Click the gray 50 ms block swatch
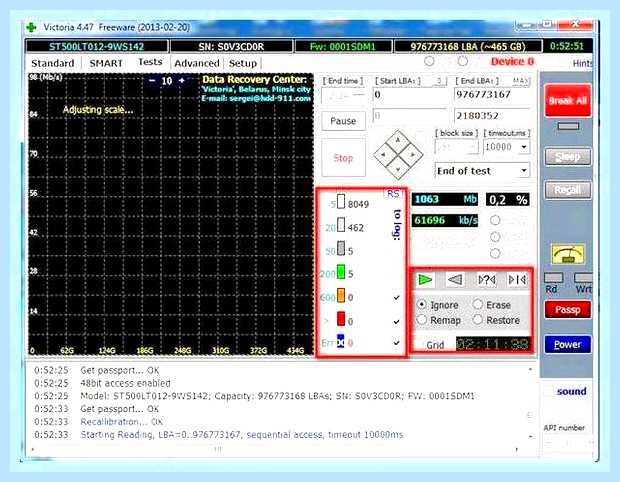 click(x=341, y=248)
